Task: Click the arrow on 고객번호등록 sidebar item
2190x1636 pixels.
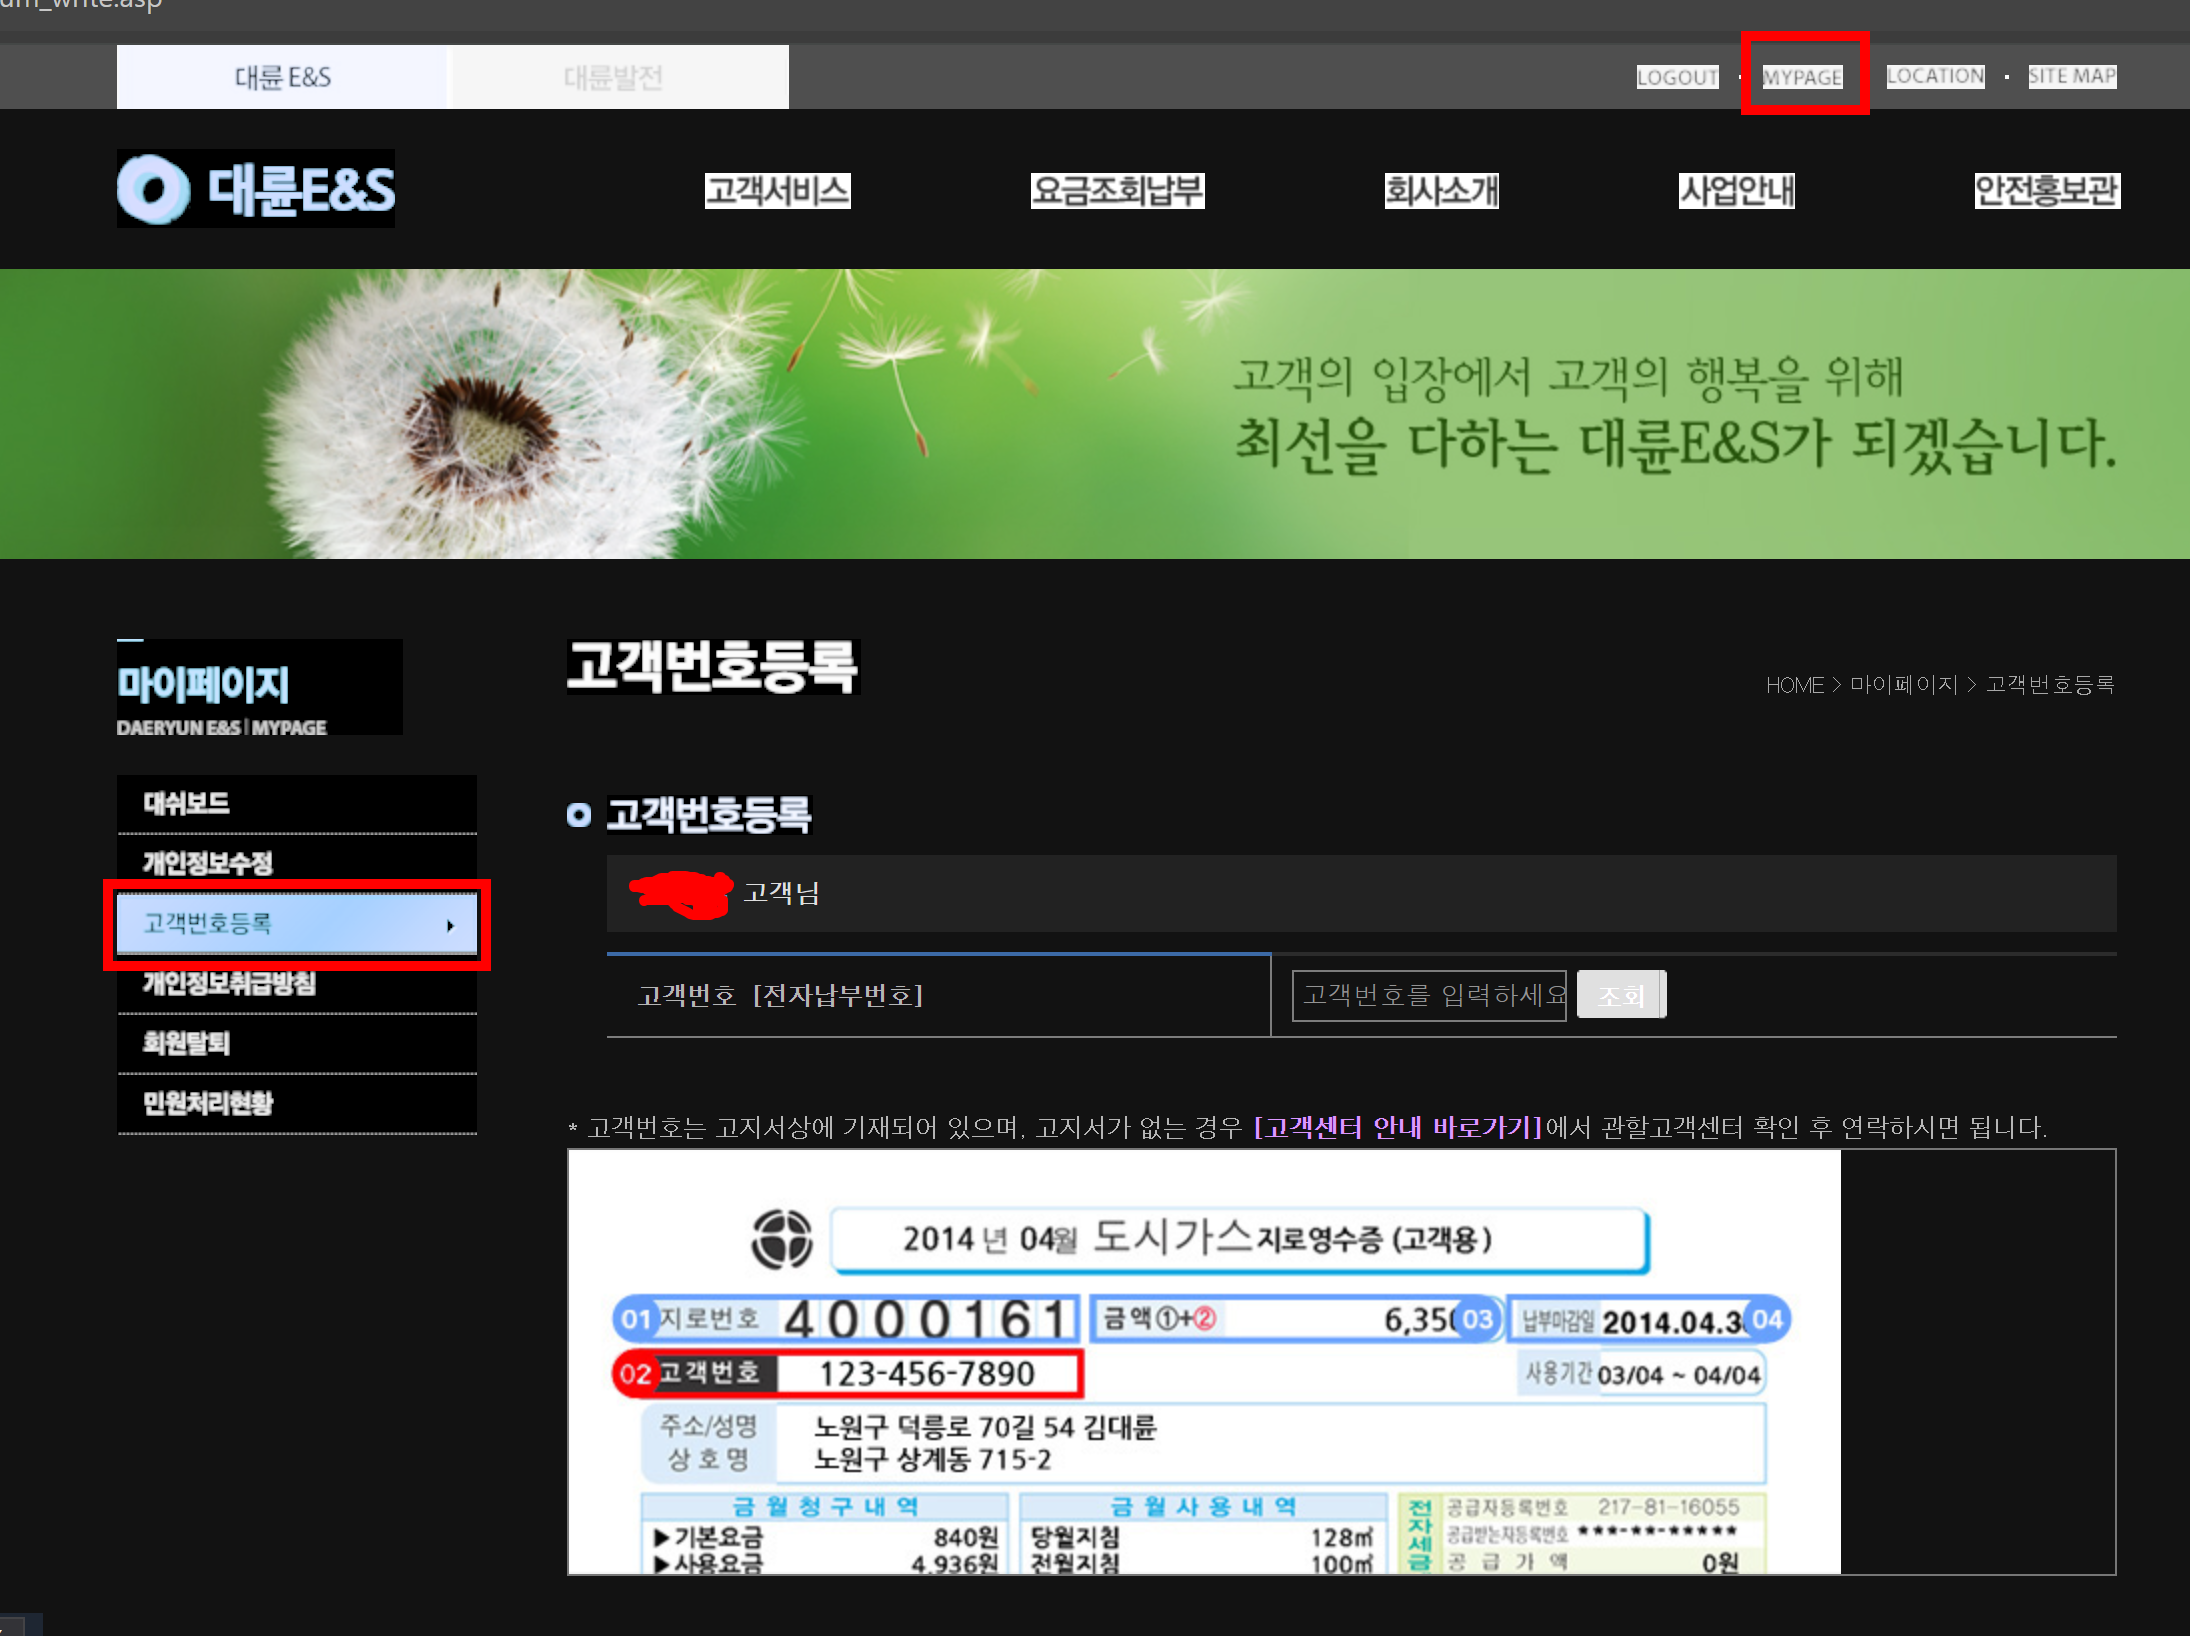Action: click(450, 926)
